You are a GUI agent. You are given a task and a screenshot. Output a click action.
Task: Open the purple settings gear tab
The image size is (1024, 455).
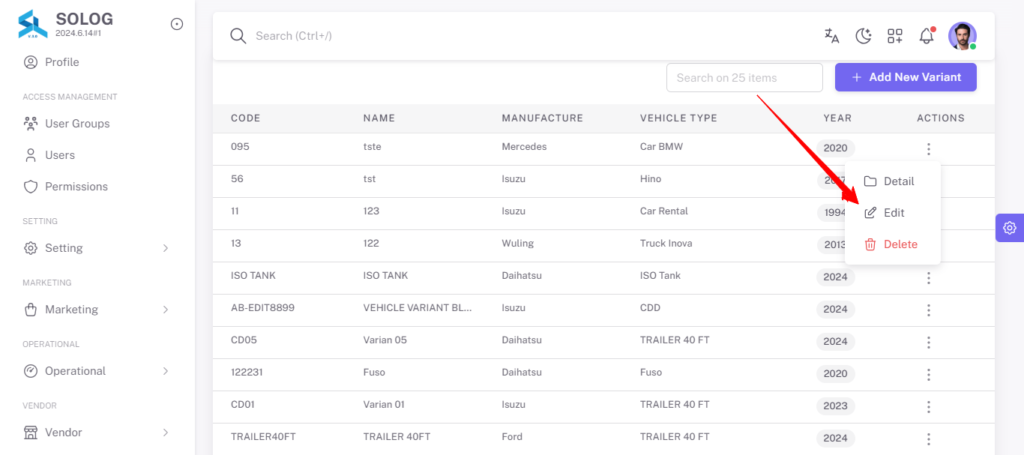(x=1010, y=228)
